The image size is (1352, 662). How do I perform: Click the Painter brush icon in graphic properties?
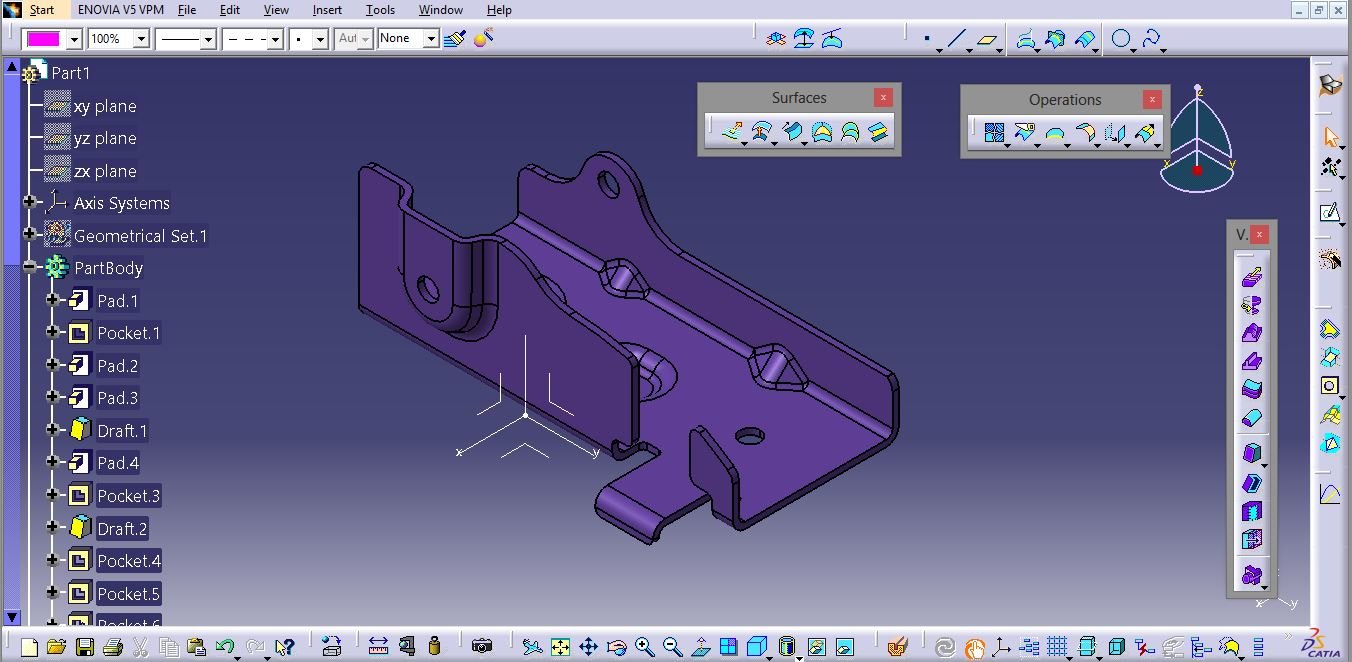454,39
